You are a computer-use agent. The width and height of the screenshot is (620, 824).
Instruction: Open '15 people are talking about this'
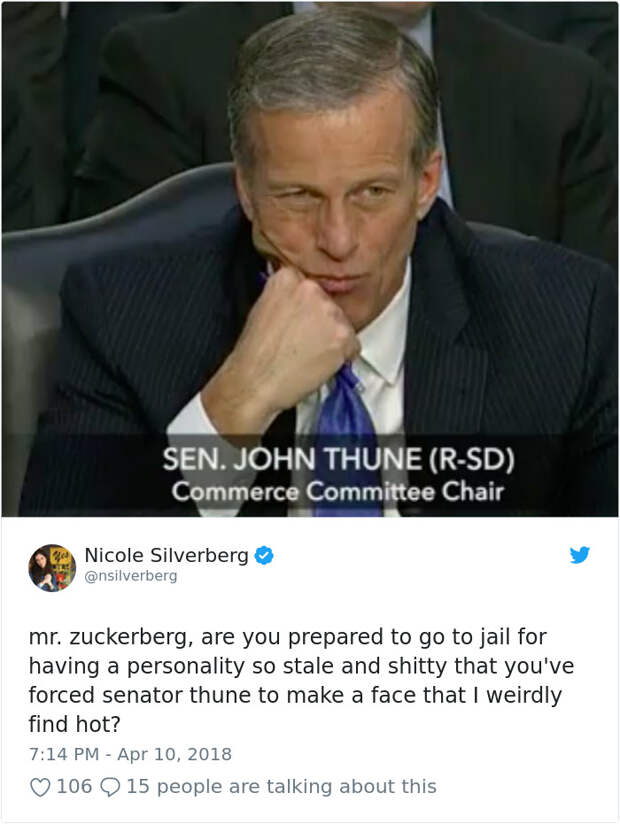[x=282, y=787]
